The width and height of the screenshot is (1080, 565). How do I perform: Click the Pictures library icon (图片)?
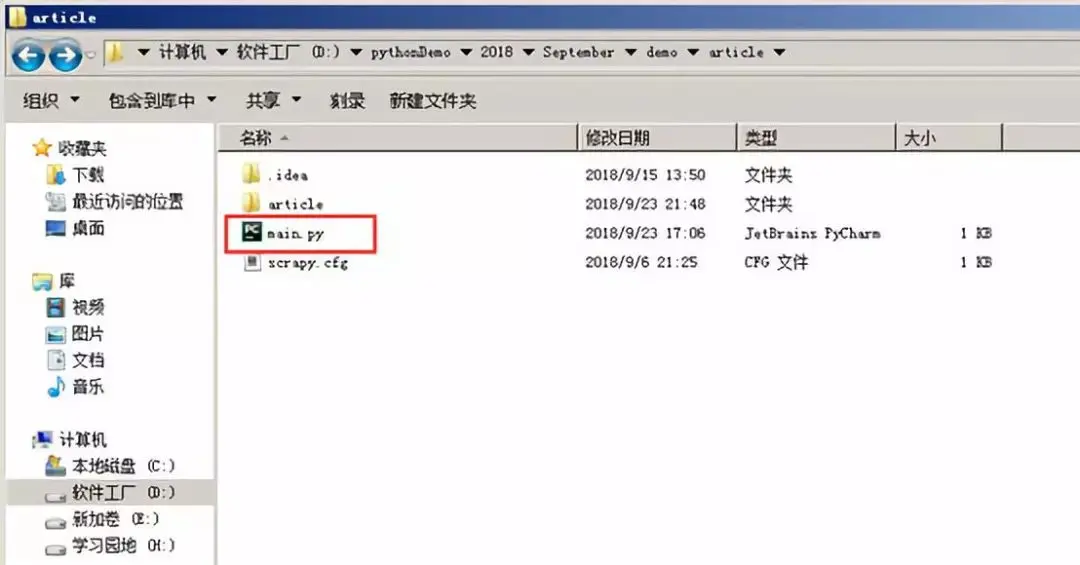[x=56, y=334]
